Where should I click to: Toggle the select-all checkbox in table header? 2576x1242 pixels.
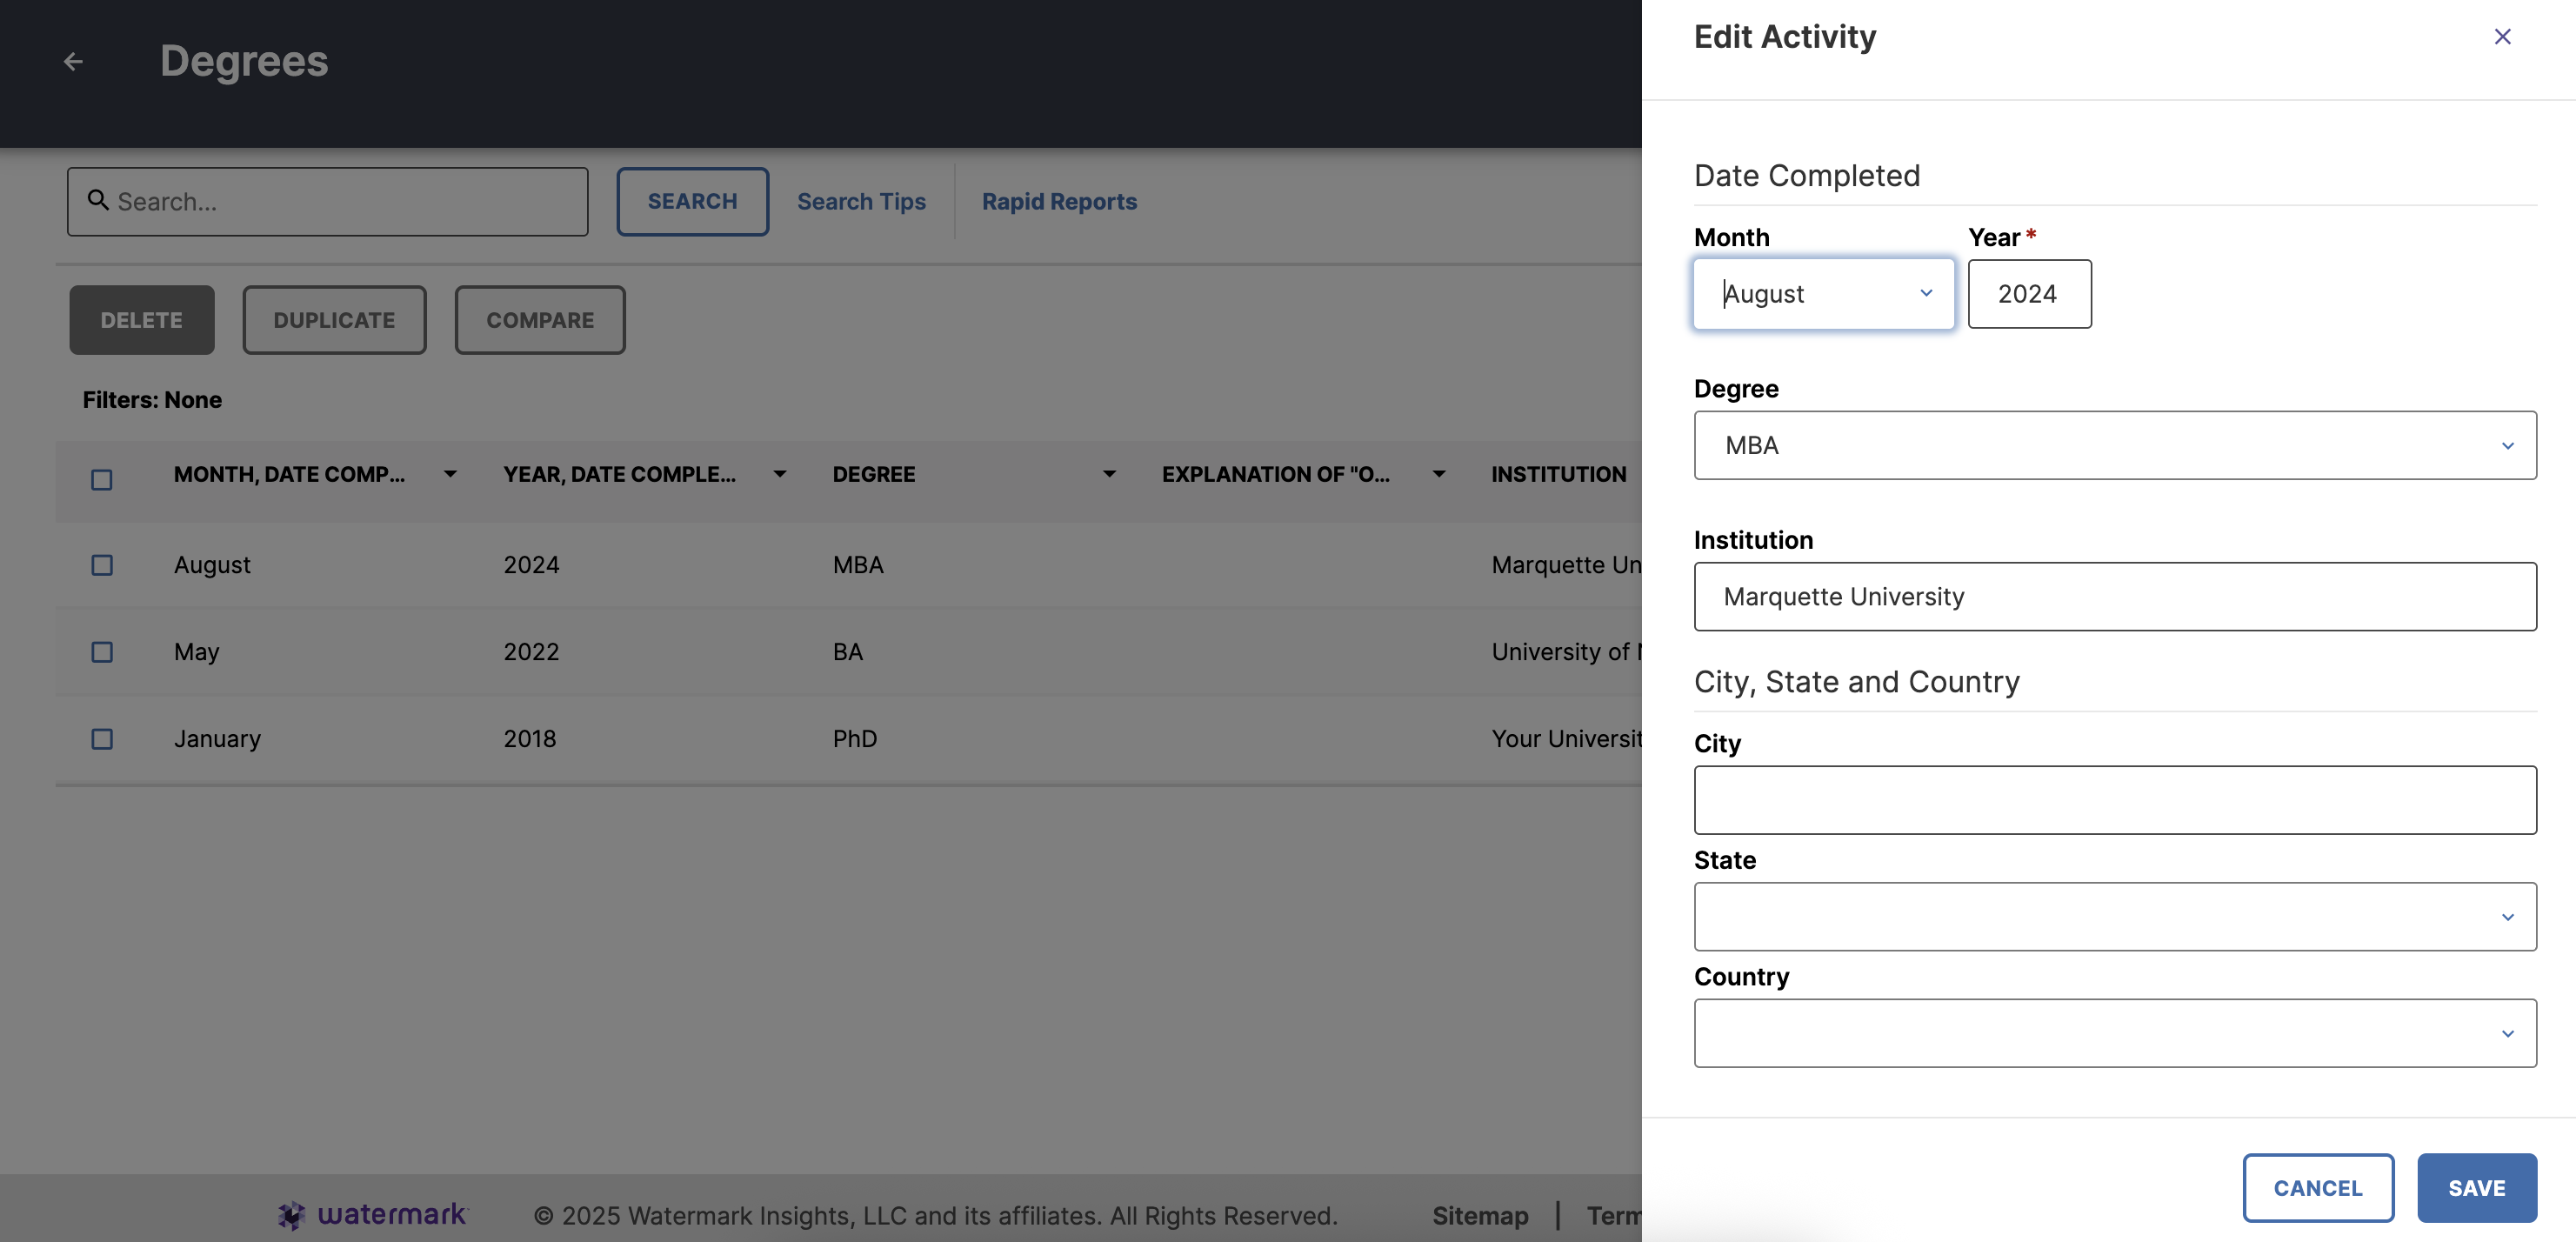pos(102,479)
